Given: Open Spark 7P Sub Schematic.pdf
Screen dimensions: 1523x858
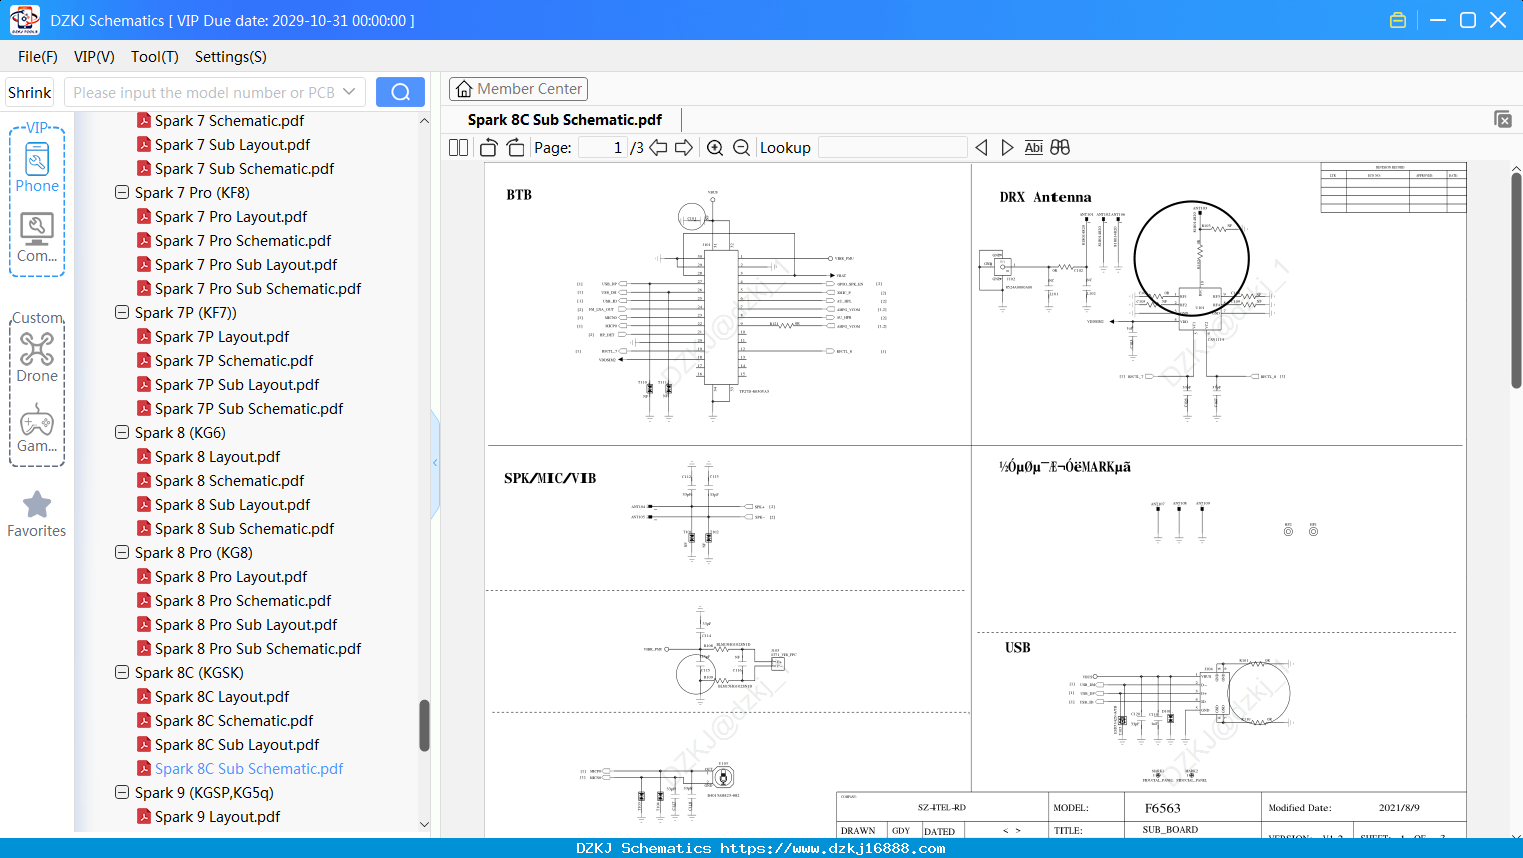Looking at the screenshot, I should [x=249, y=408].
